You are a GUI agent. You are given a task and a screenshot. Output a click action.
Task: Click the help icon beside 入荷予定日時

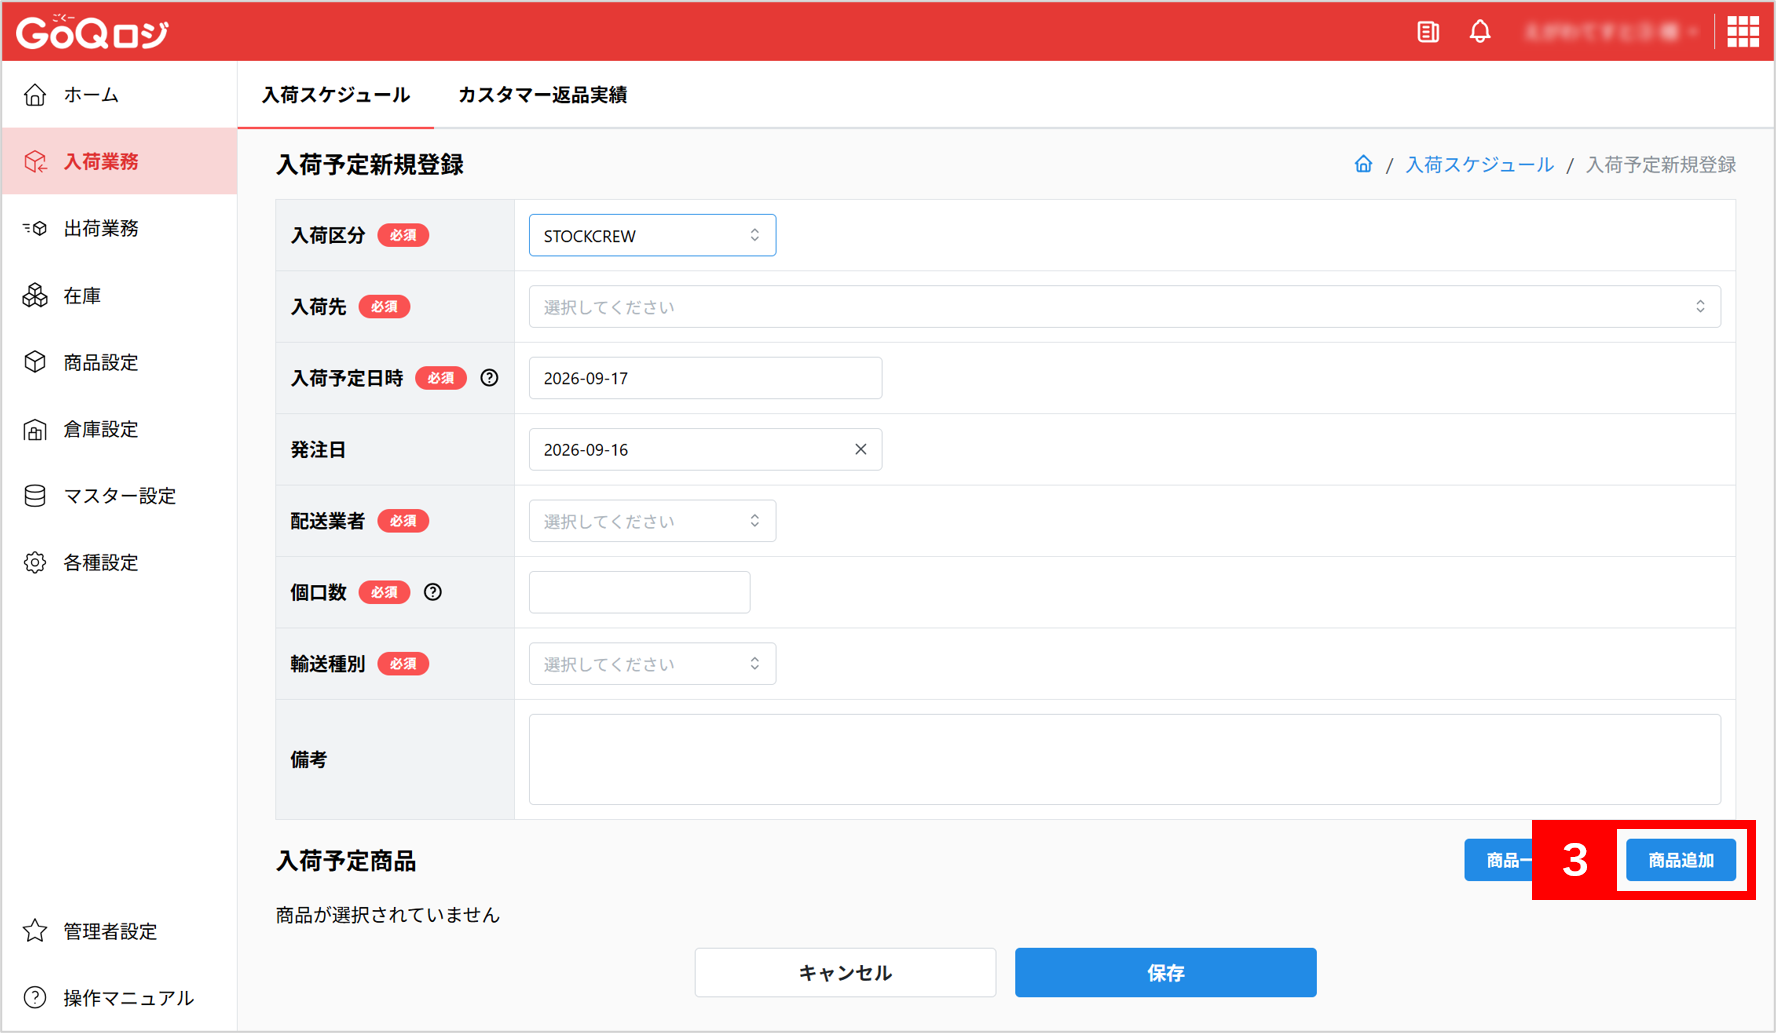pyautogui.click(x=489, y=378)
